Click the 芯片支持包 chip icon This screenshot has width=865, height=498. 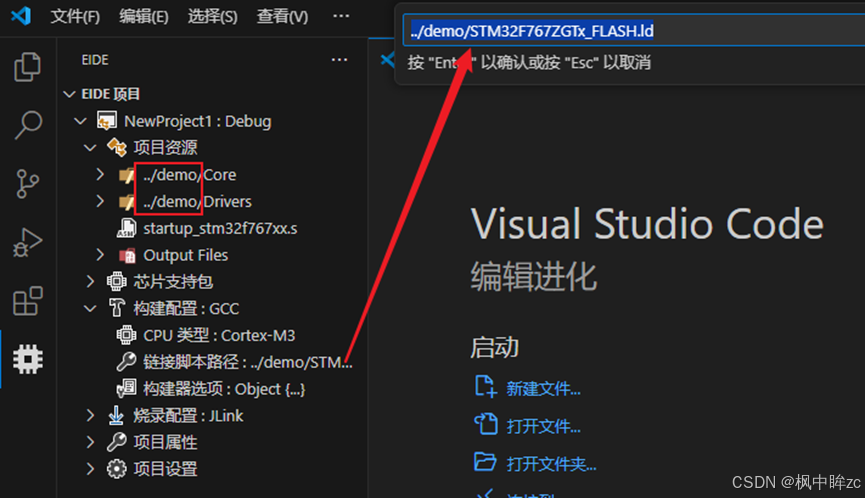tap(116, 282)
